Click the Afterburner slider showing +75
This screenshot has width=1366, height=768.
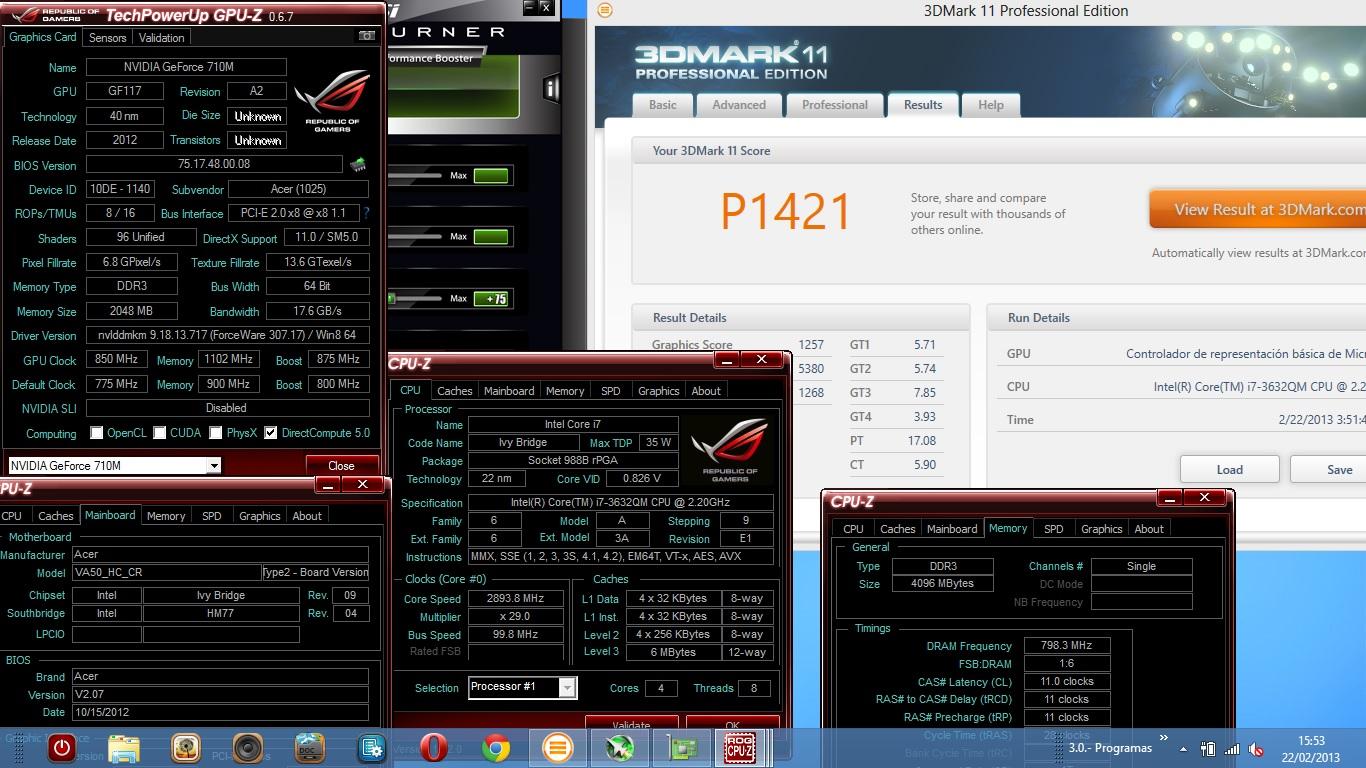click(415, 298)
